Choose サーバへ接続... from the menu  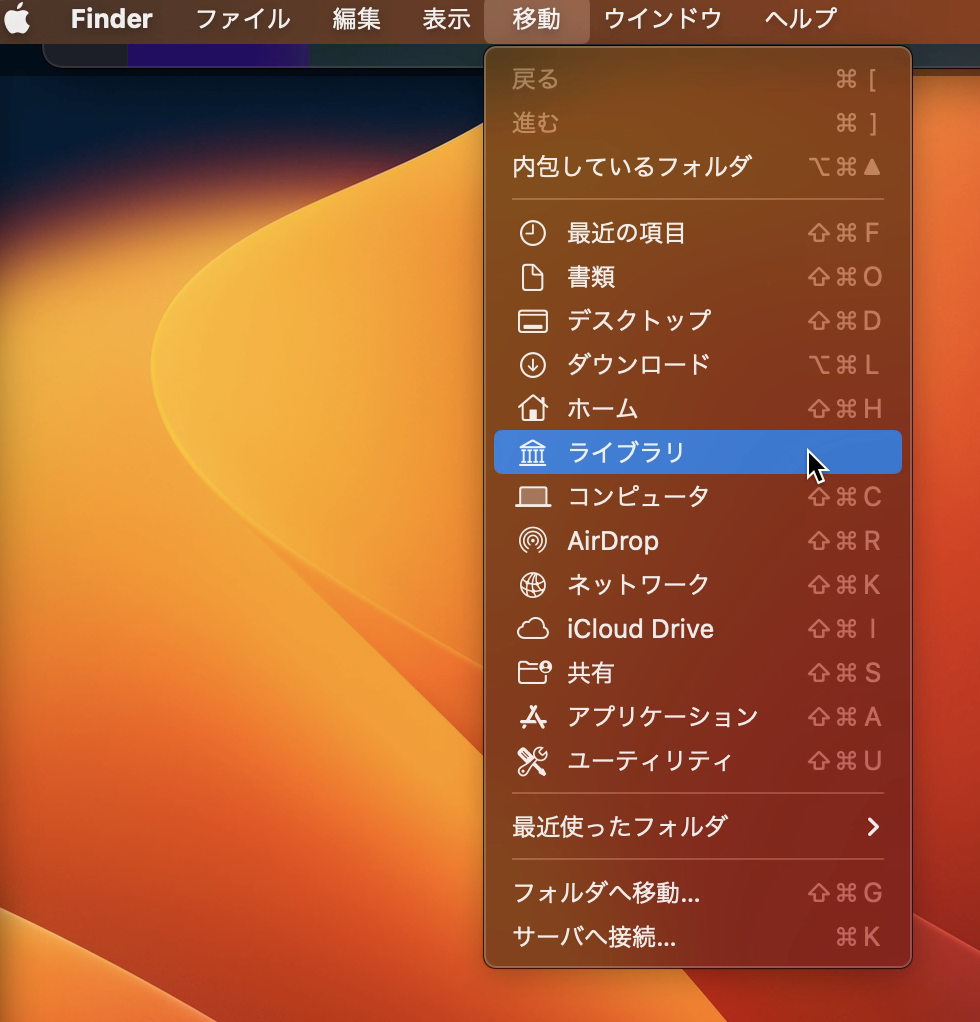[697, 937]
